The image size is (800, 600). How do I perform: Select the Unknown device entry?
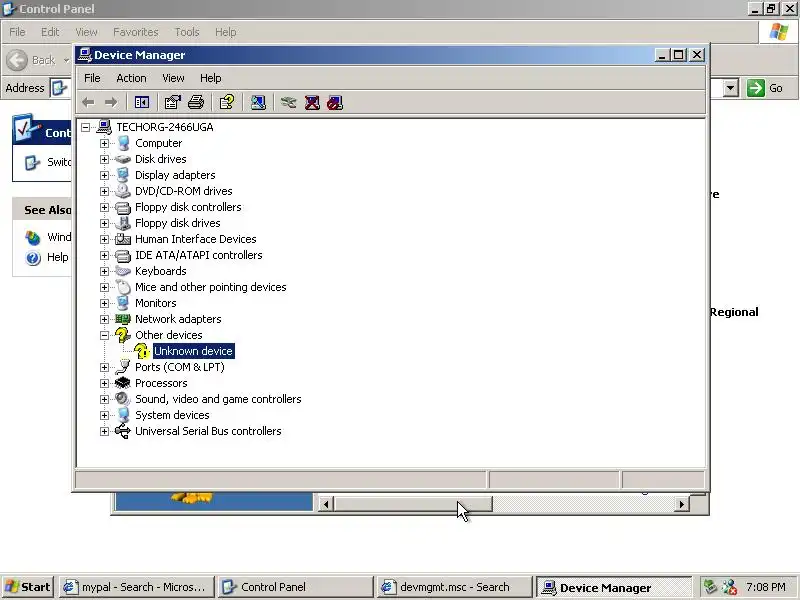tap(193, 351)
